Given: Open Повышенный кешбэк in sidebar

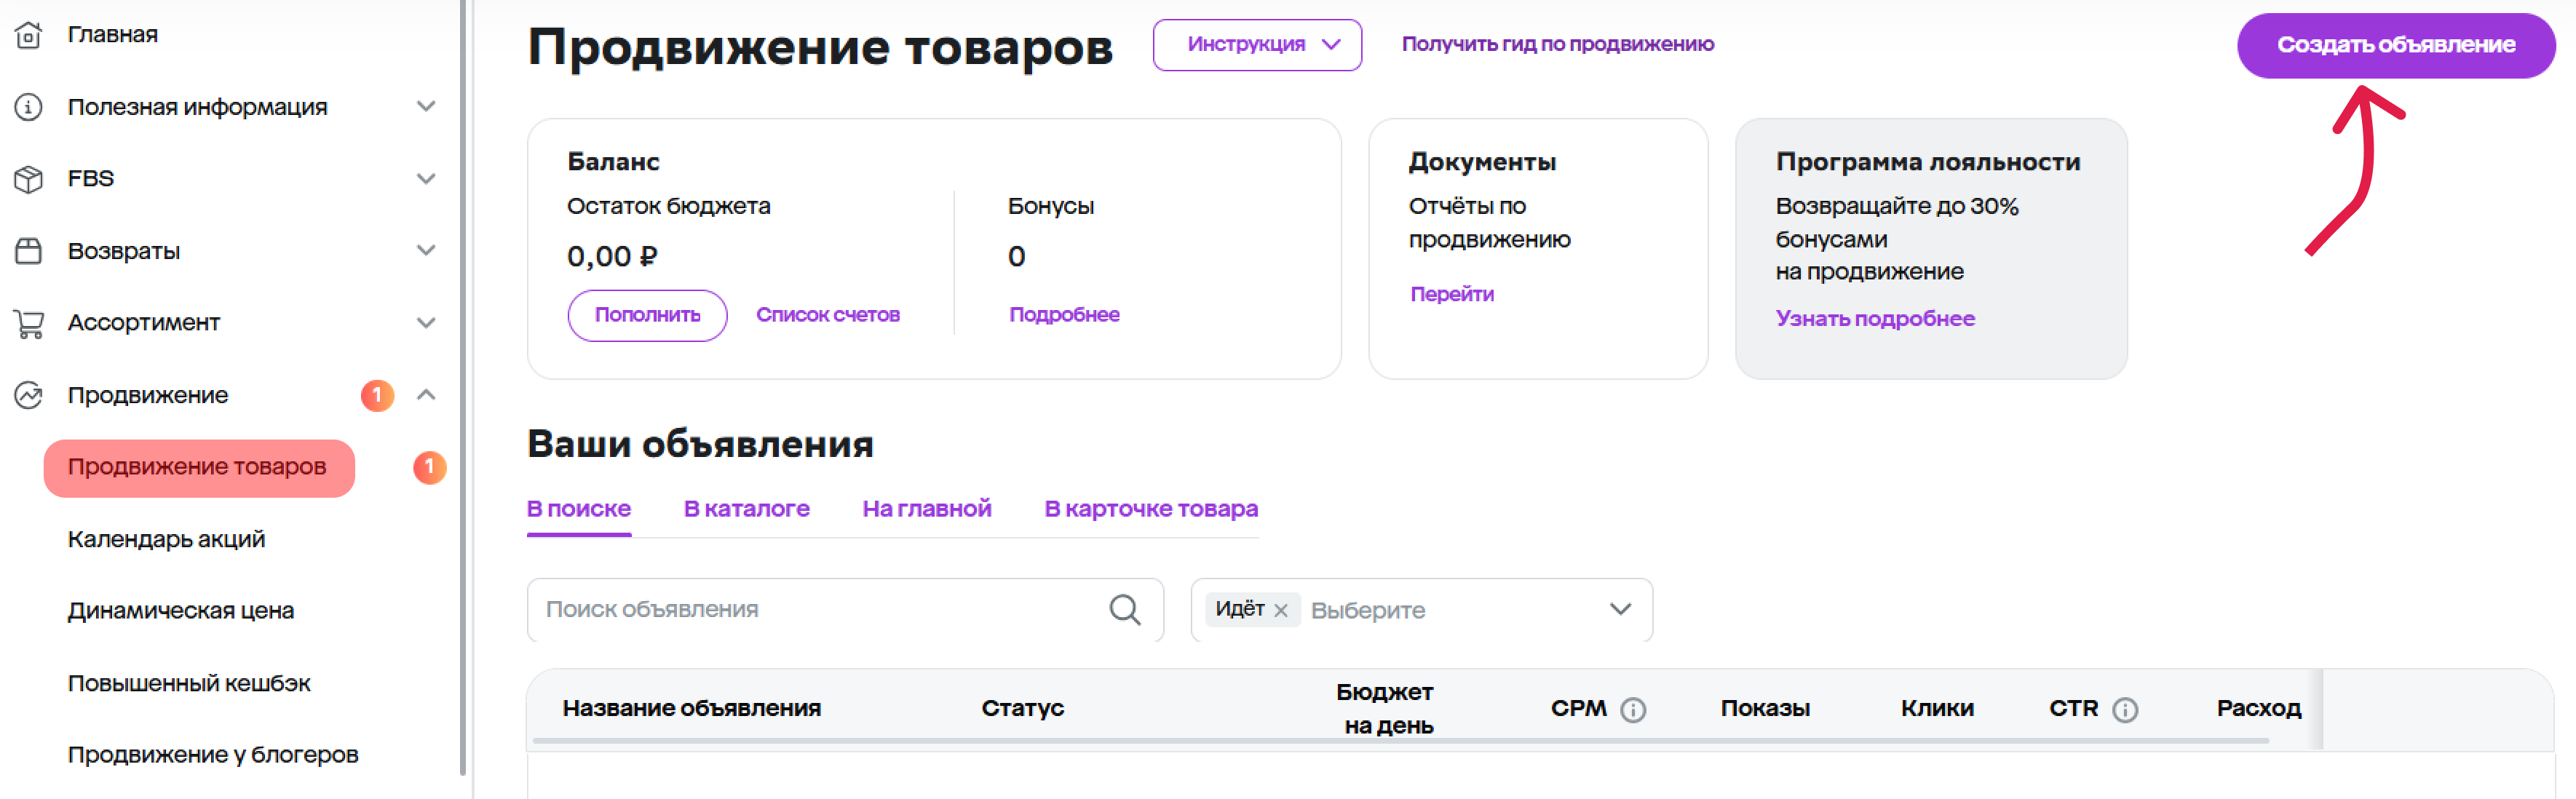Looking at the screenshot, I should [x=189, y=683].
